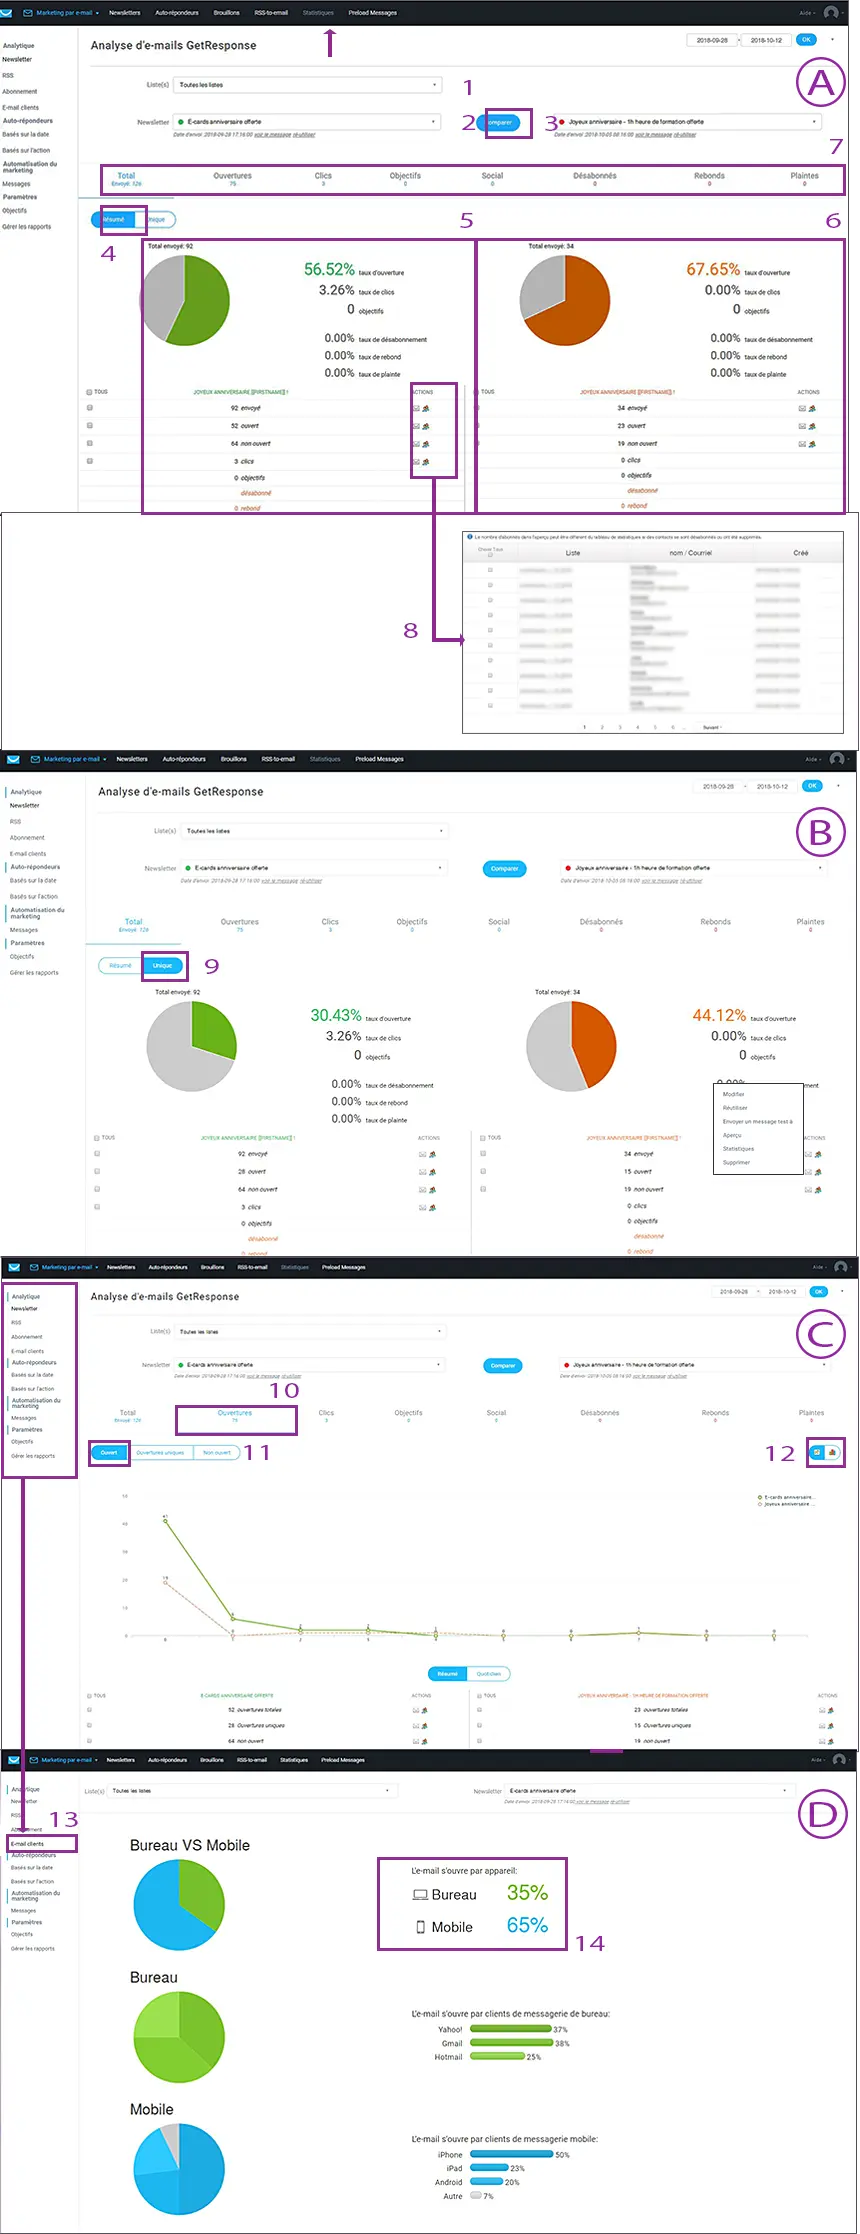
Task: Open the Newsletter 'E-cards anniversaire offerte' dropdown, screenshot D
Action: click(x=649, y=1791)
